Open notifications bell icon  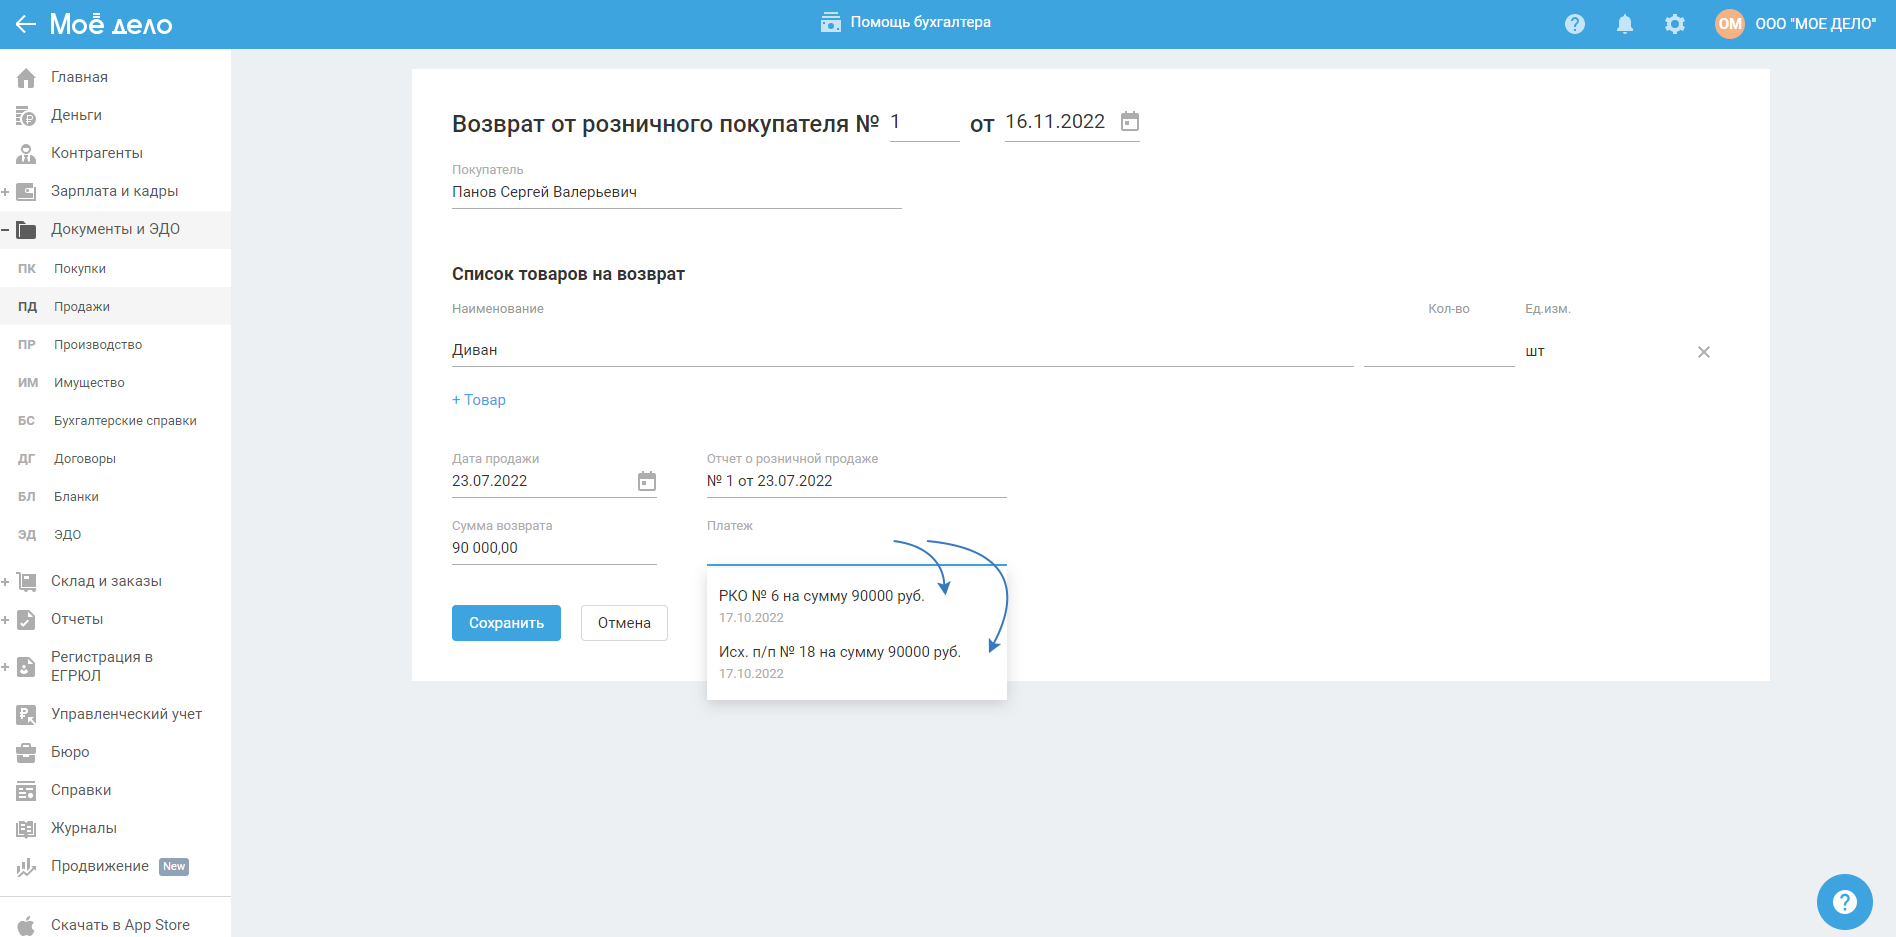point(1625,24)
